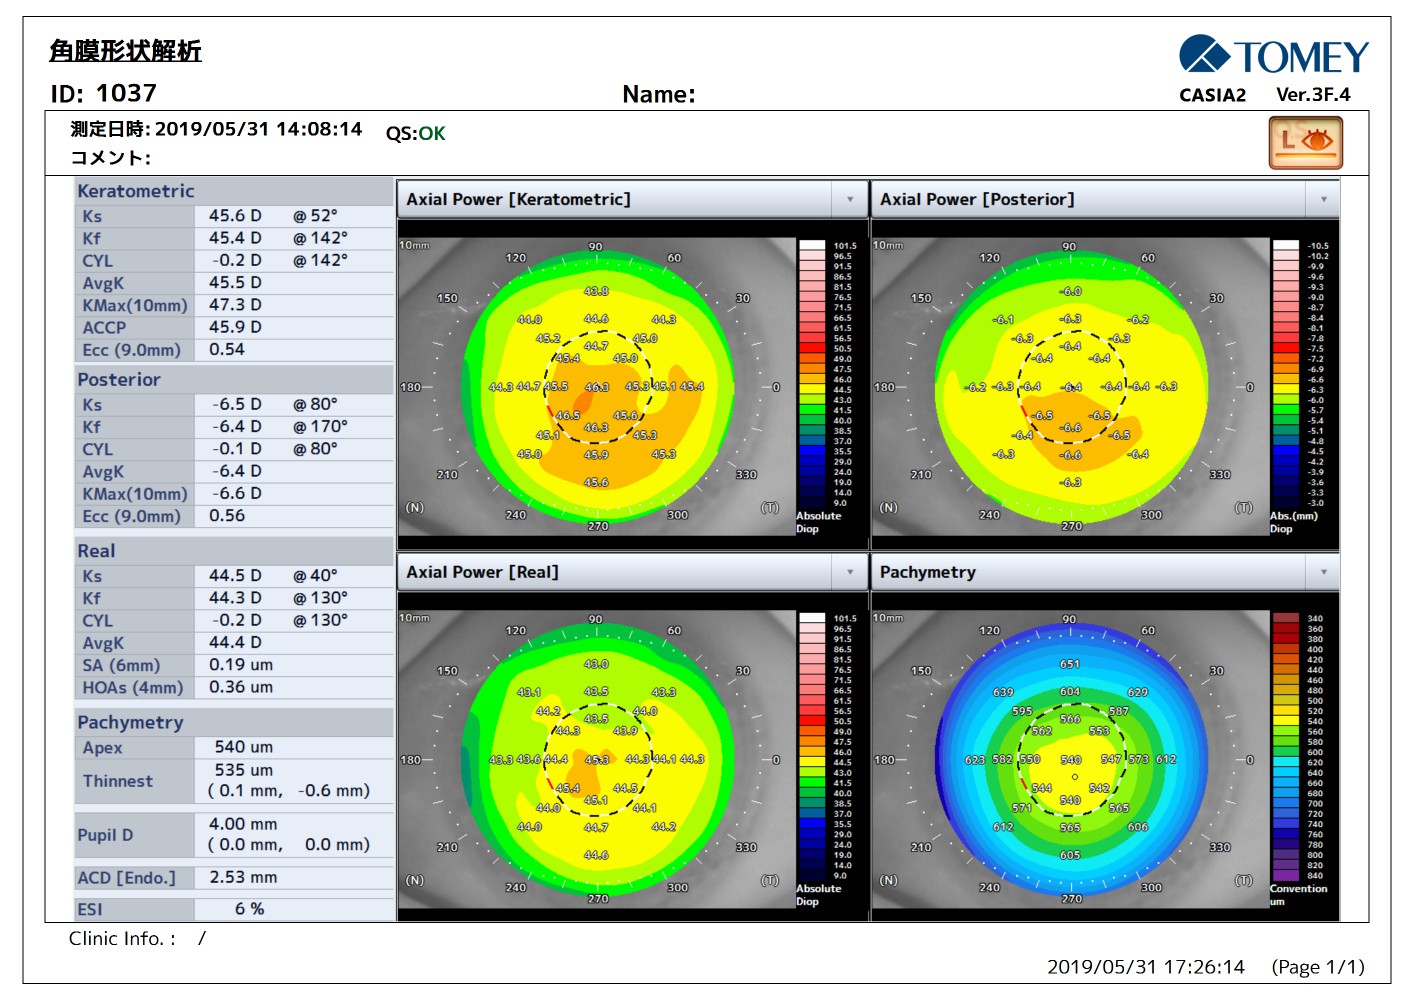
Task: Select the Axial Power [Real] map title
Action: tap(482, 572)
